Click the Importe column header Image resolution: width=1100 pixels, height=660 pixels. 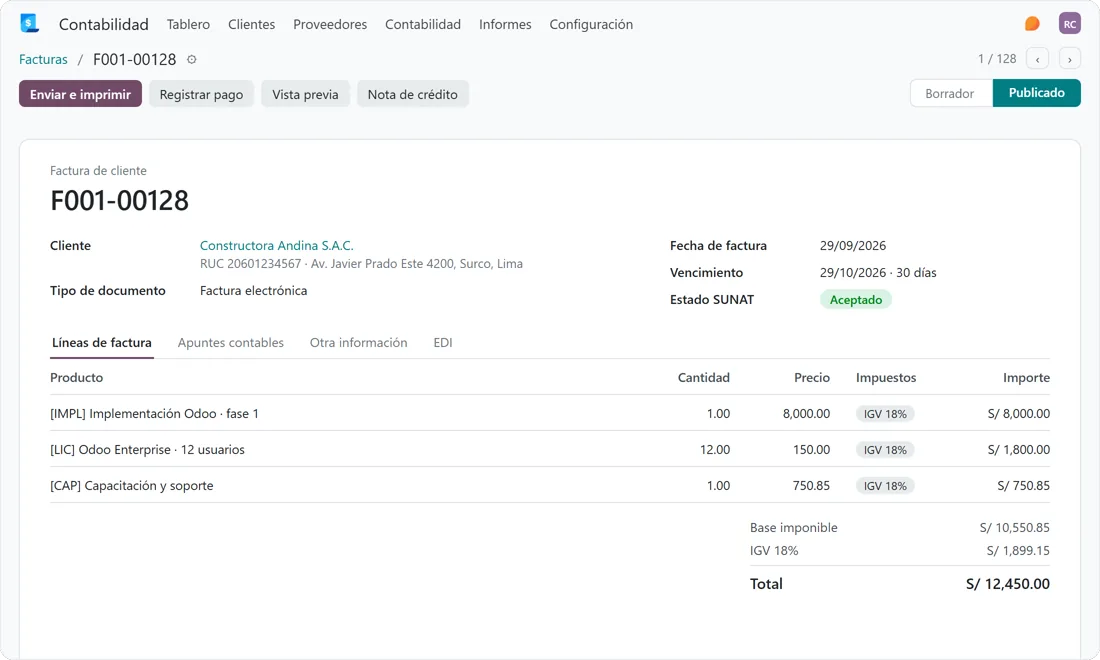[x=1026, y=377]
